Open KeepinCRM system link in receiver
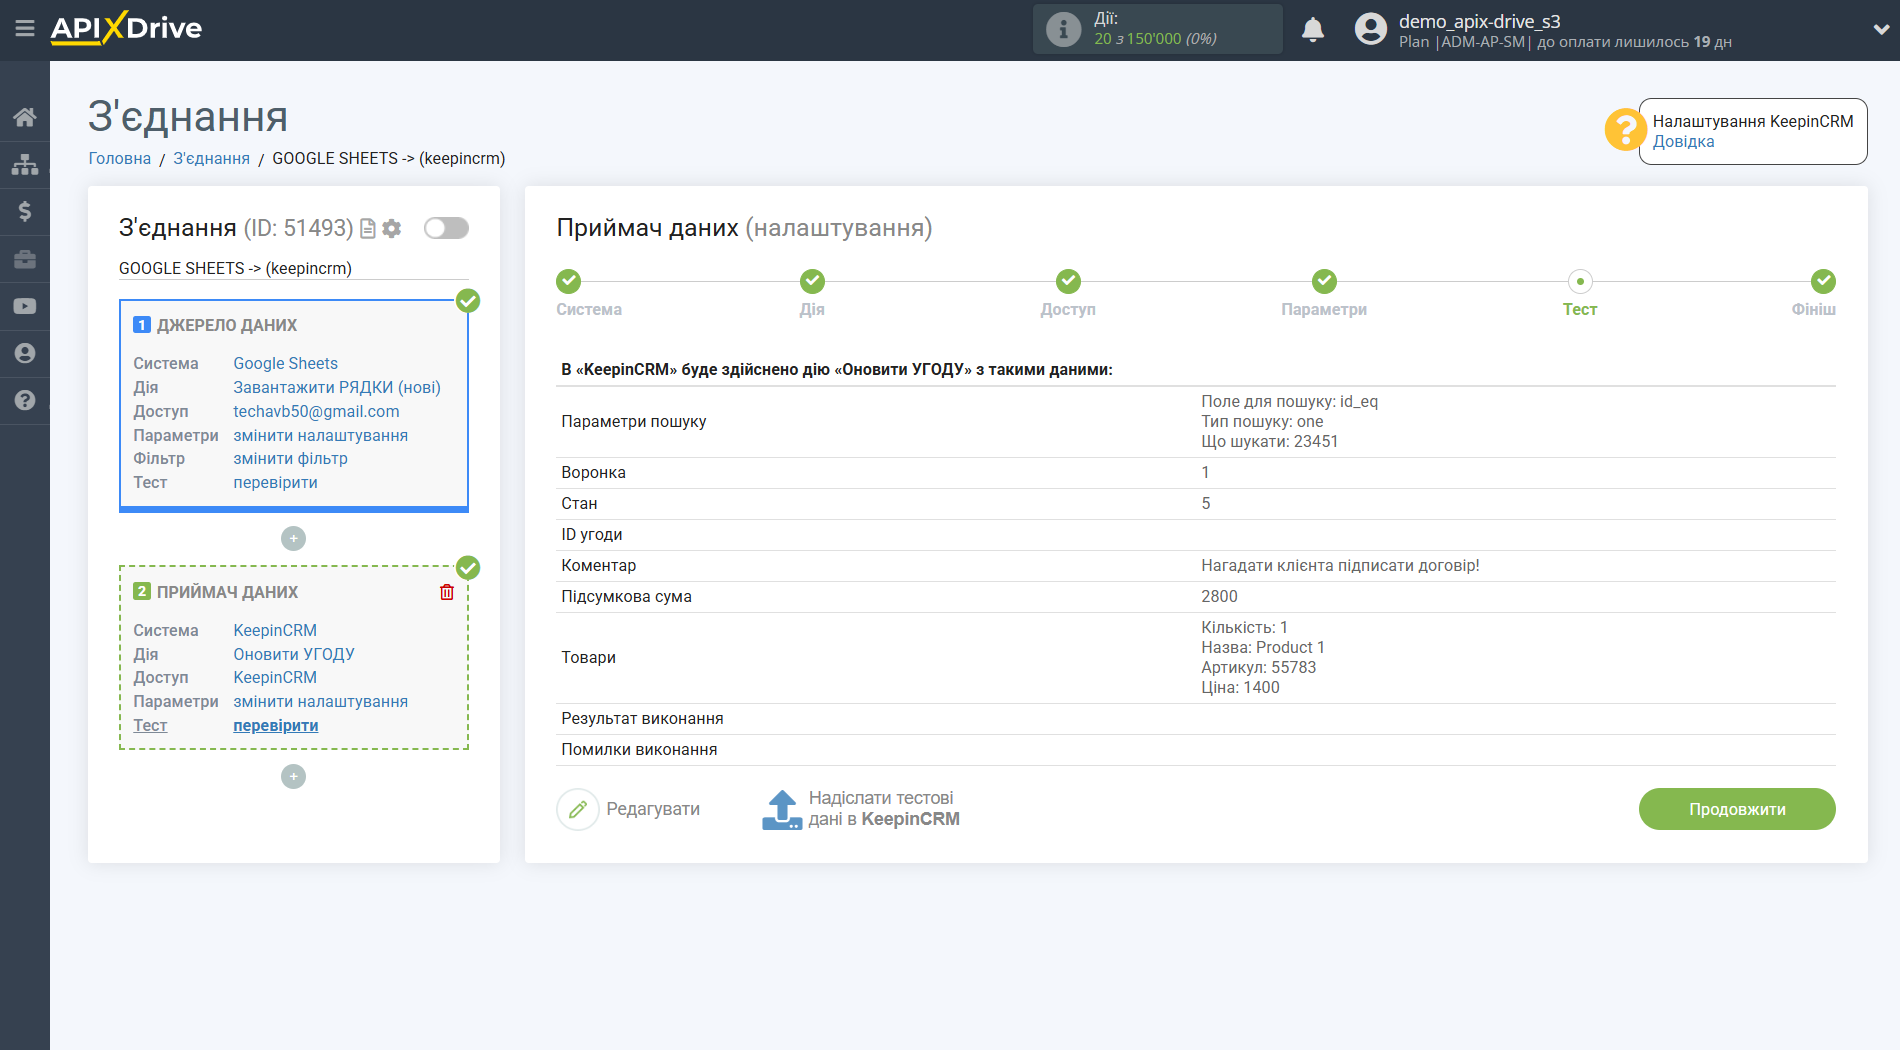Screen dimensions: 1900x1050 tap(275, 630)
